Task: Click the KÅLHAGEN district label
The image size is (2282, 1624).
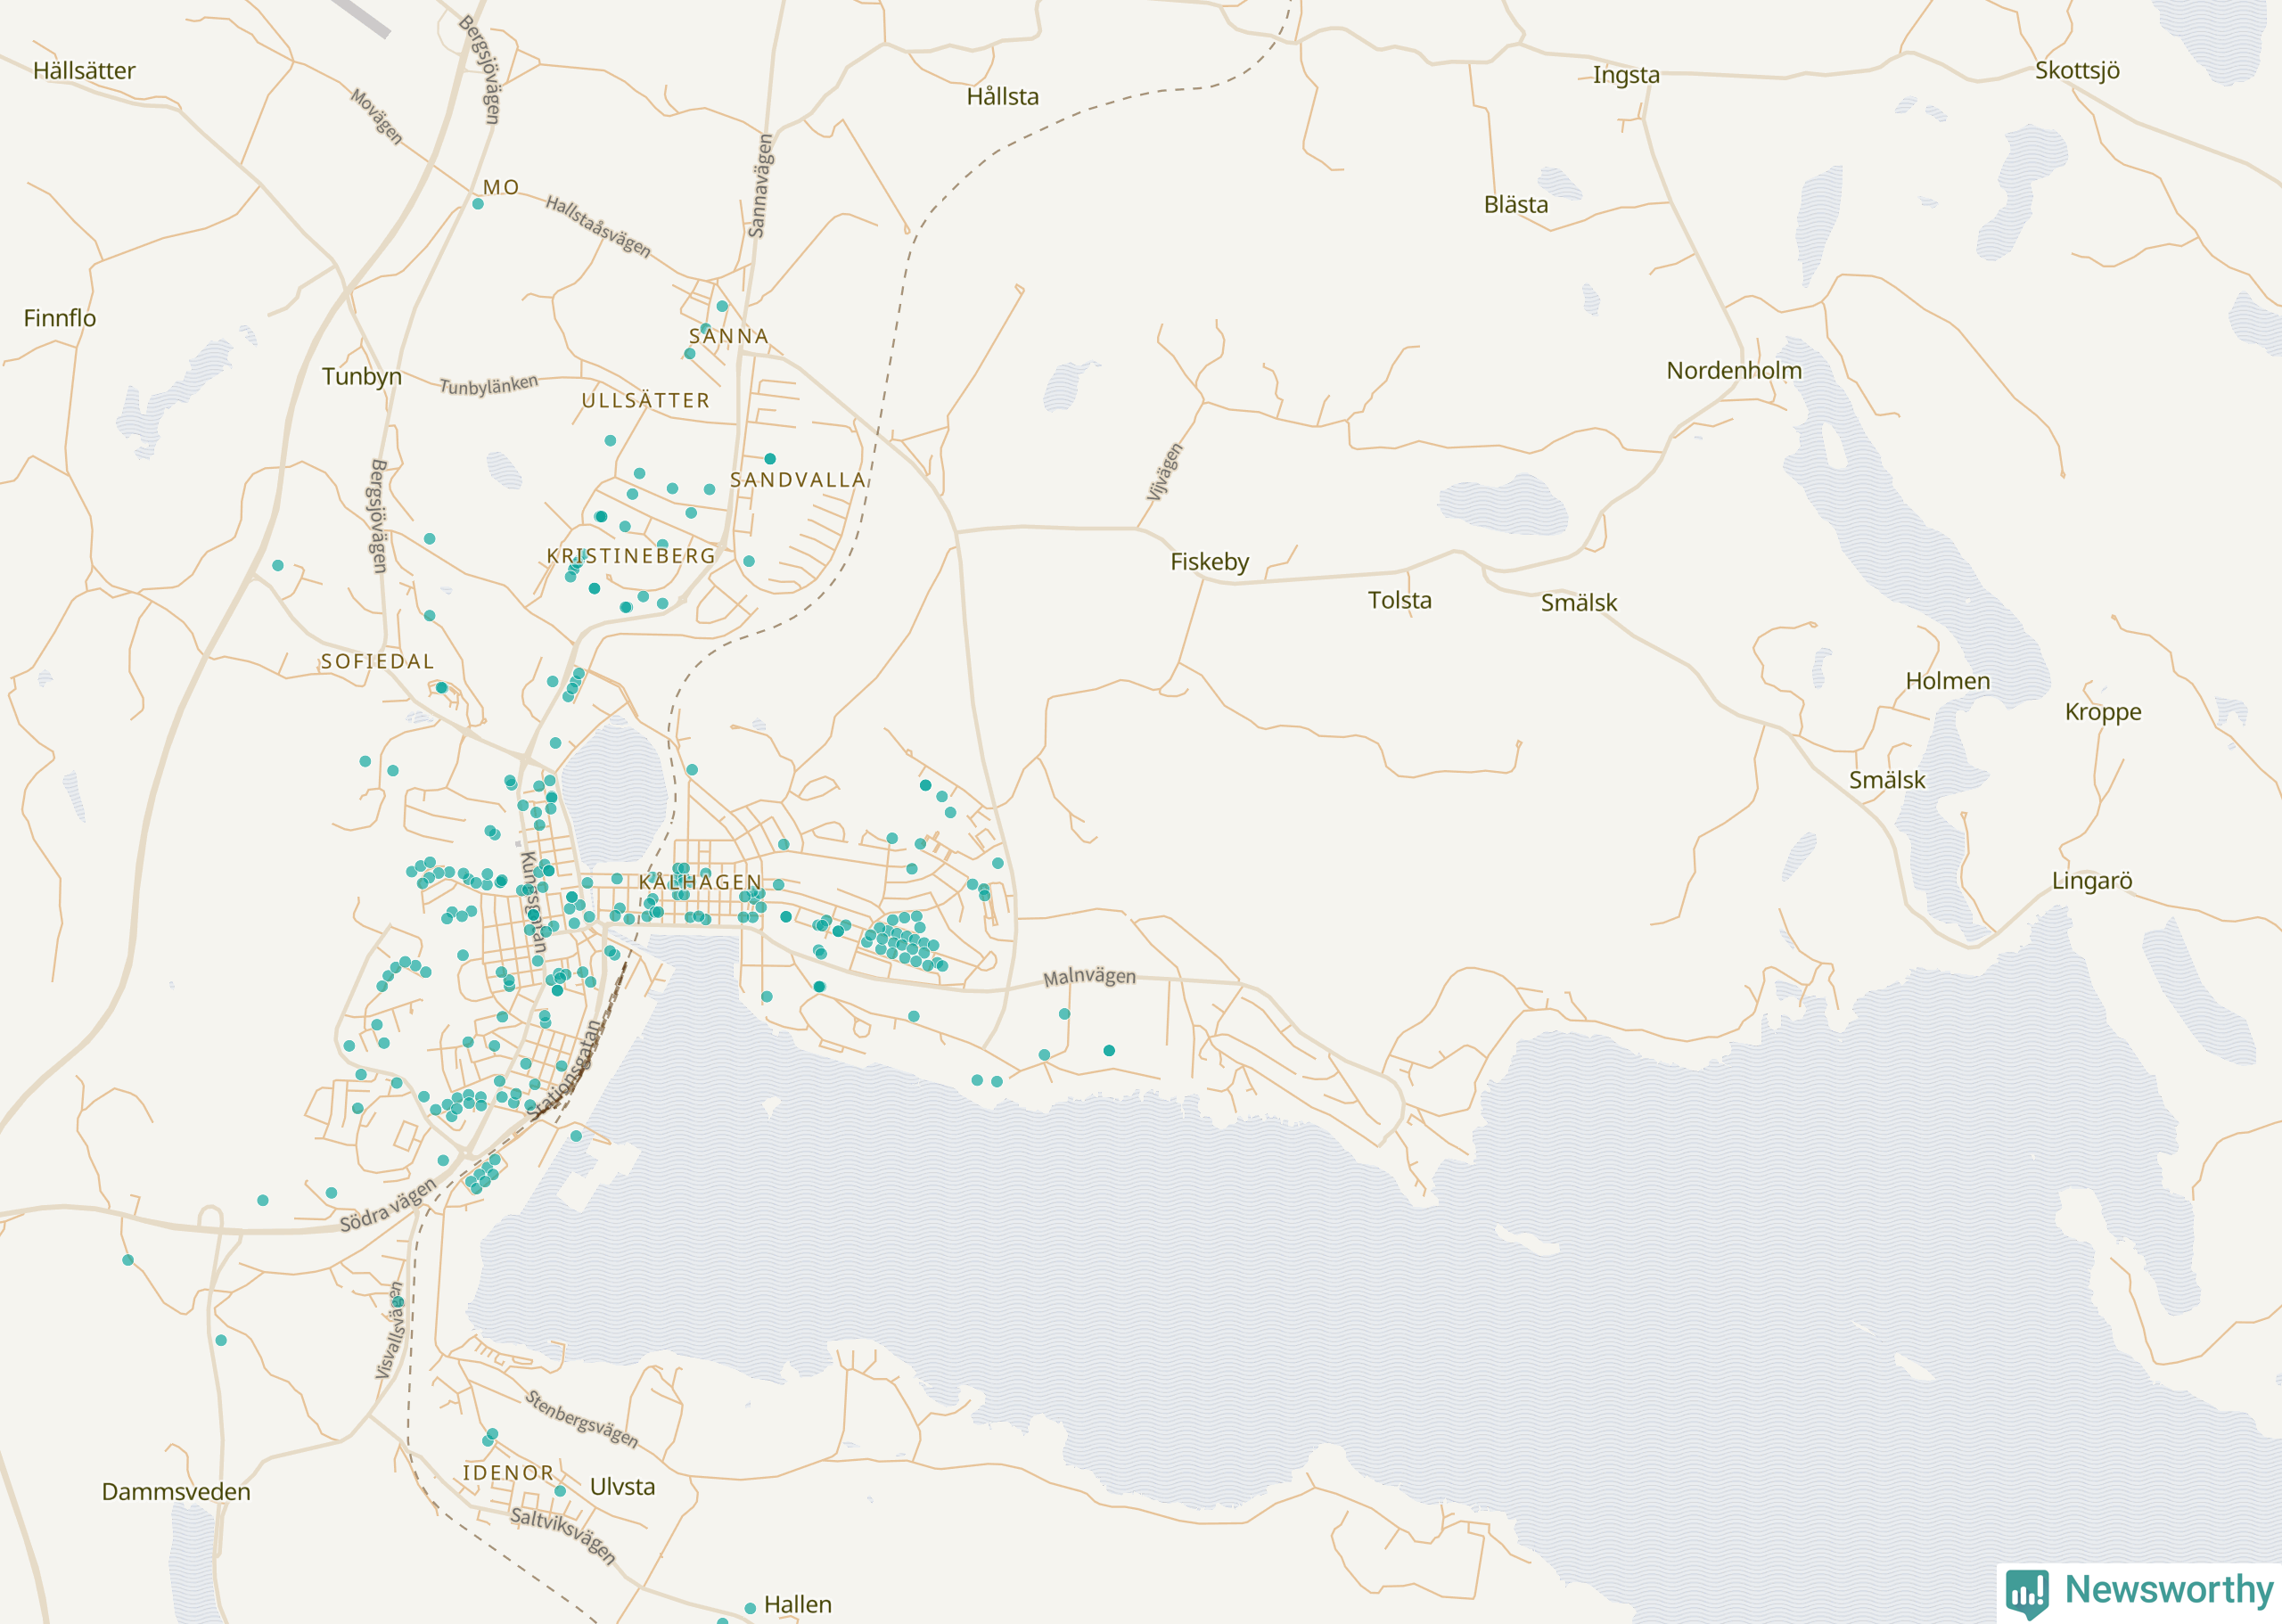Action: click(x=700, y=882)
